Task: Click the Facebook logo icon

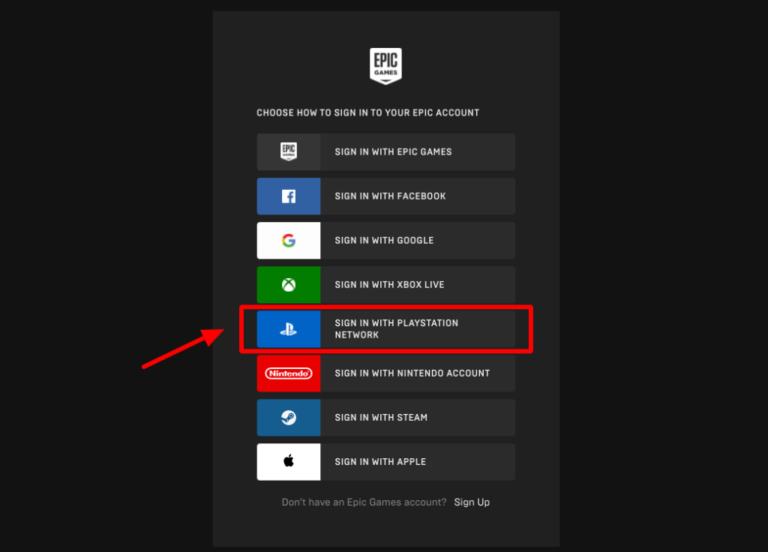Action: pos(288,196)
